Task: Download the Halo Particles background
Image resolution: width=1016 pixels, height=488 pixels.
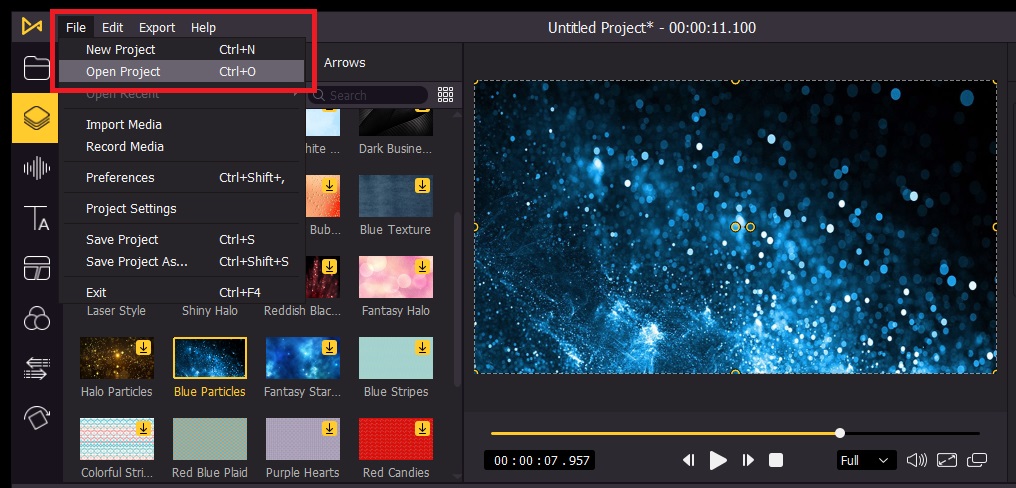Action: tap(143, 348)
